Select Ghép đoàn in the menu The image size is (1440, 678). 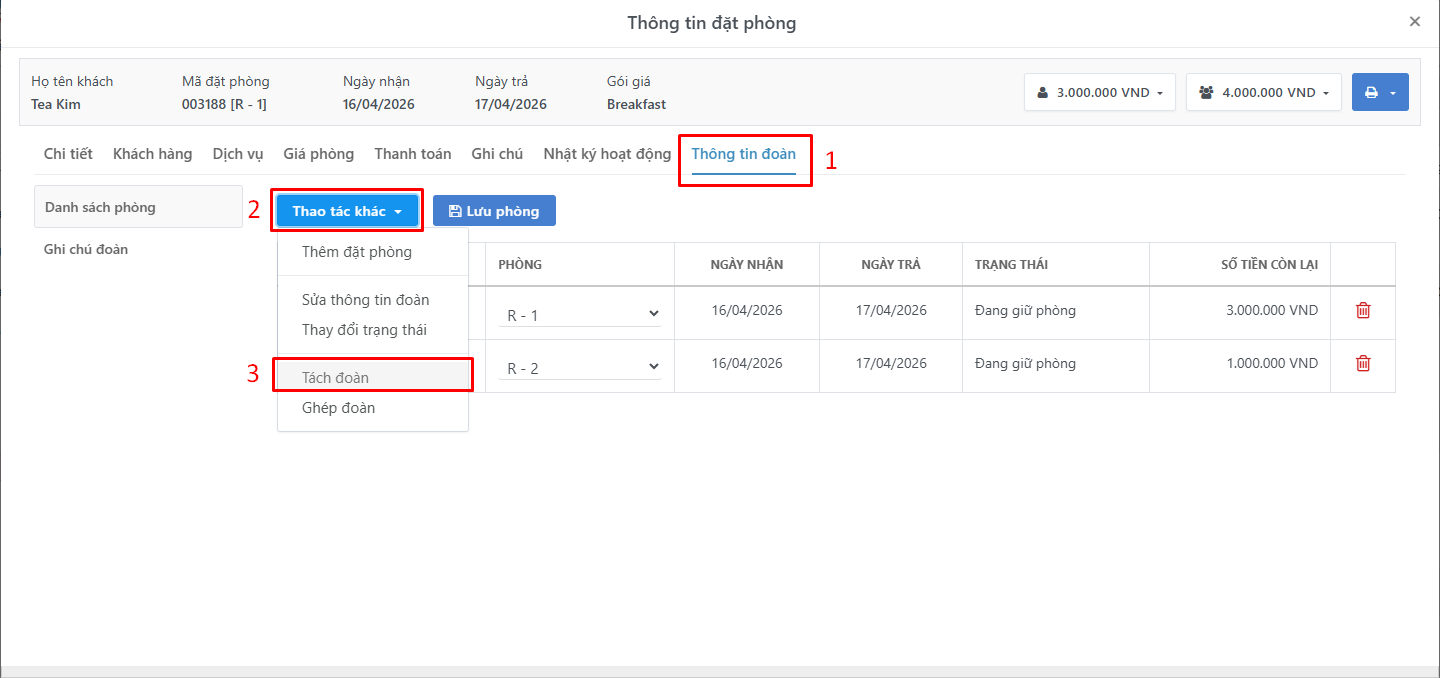click(373, 408)
